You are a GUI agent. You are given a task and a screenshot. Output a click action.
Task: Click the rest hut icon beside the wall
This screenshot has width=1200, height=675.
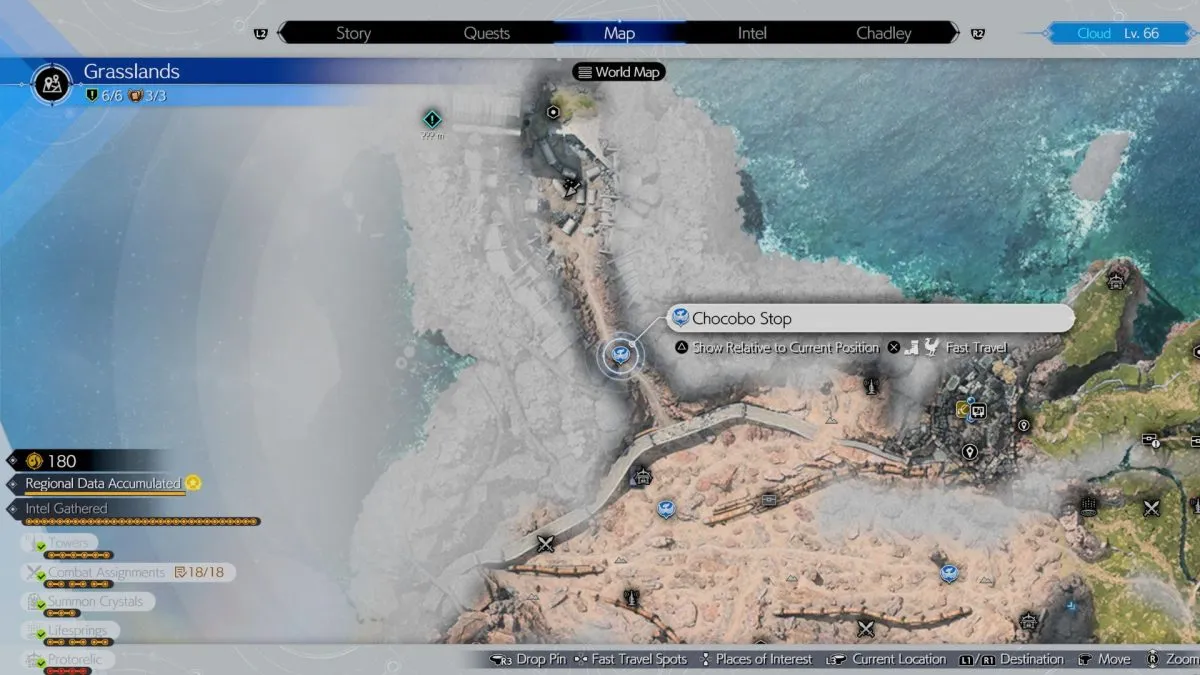(x=642, y=477)
